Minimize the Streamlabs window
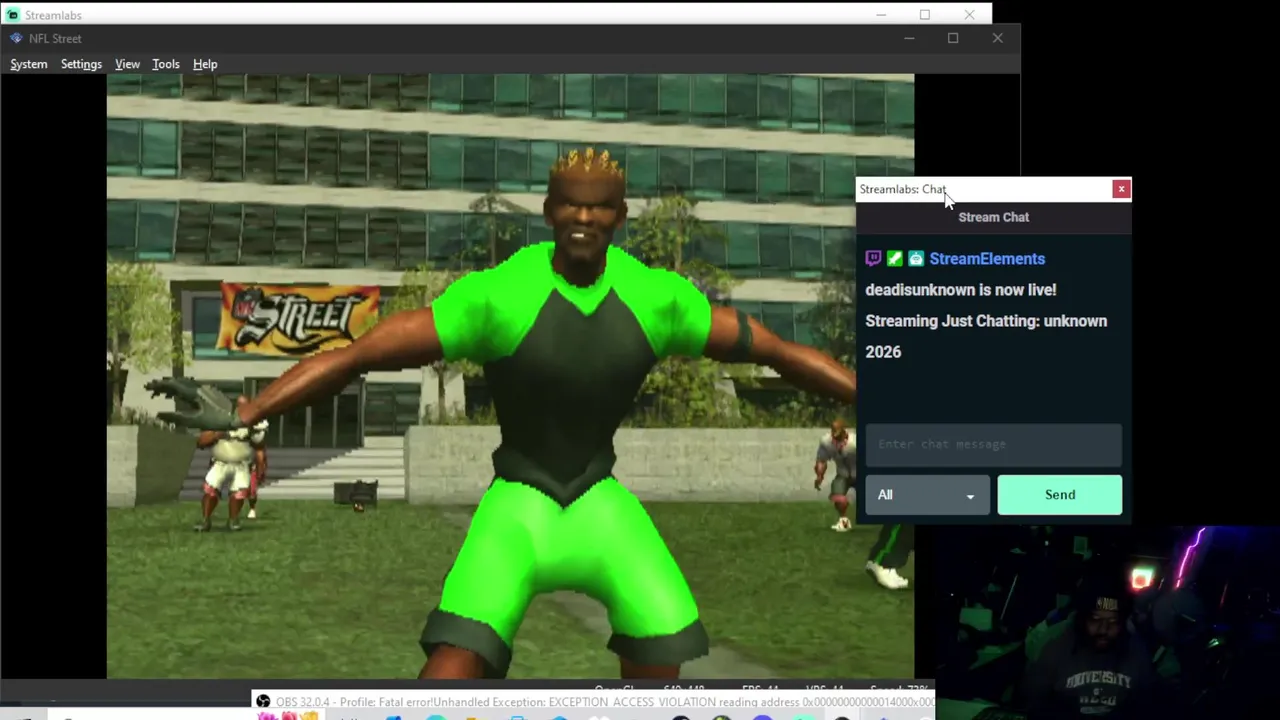1280x720 pixels. pos(881,15)
